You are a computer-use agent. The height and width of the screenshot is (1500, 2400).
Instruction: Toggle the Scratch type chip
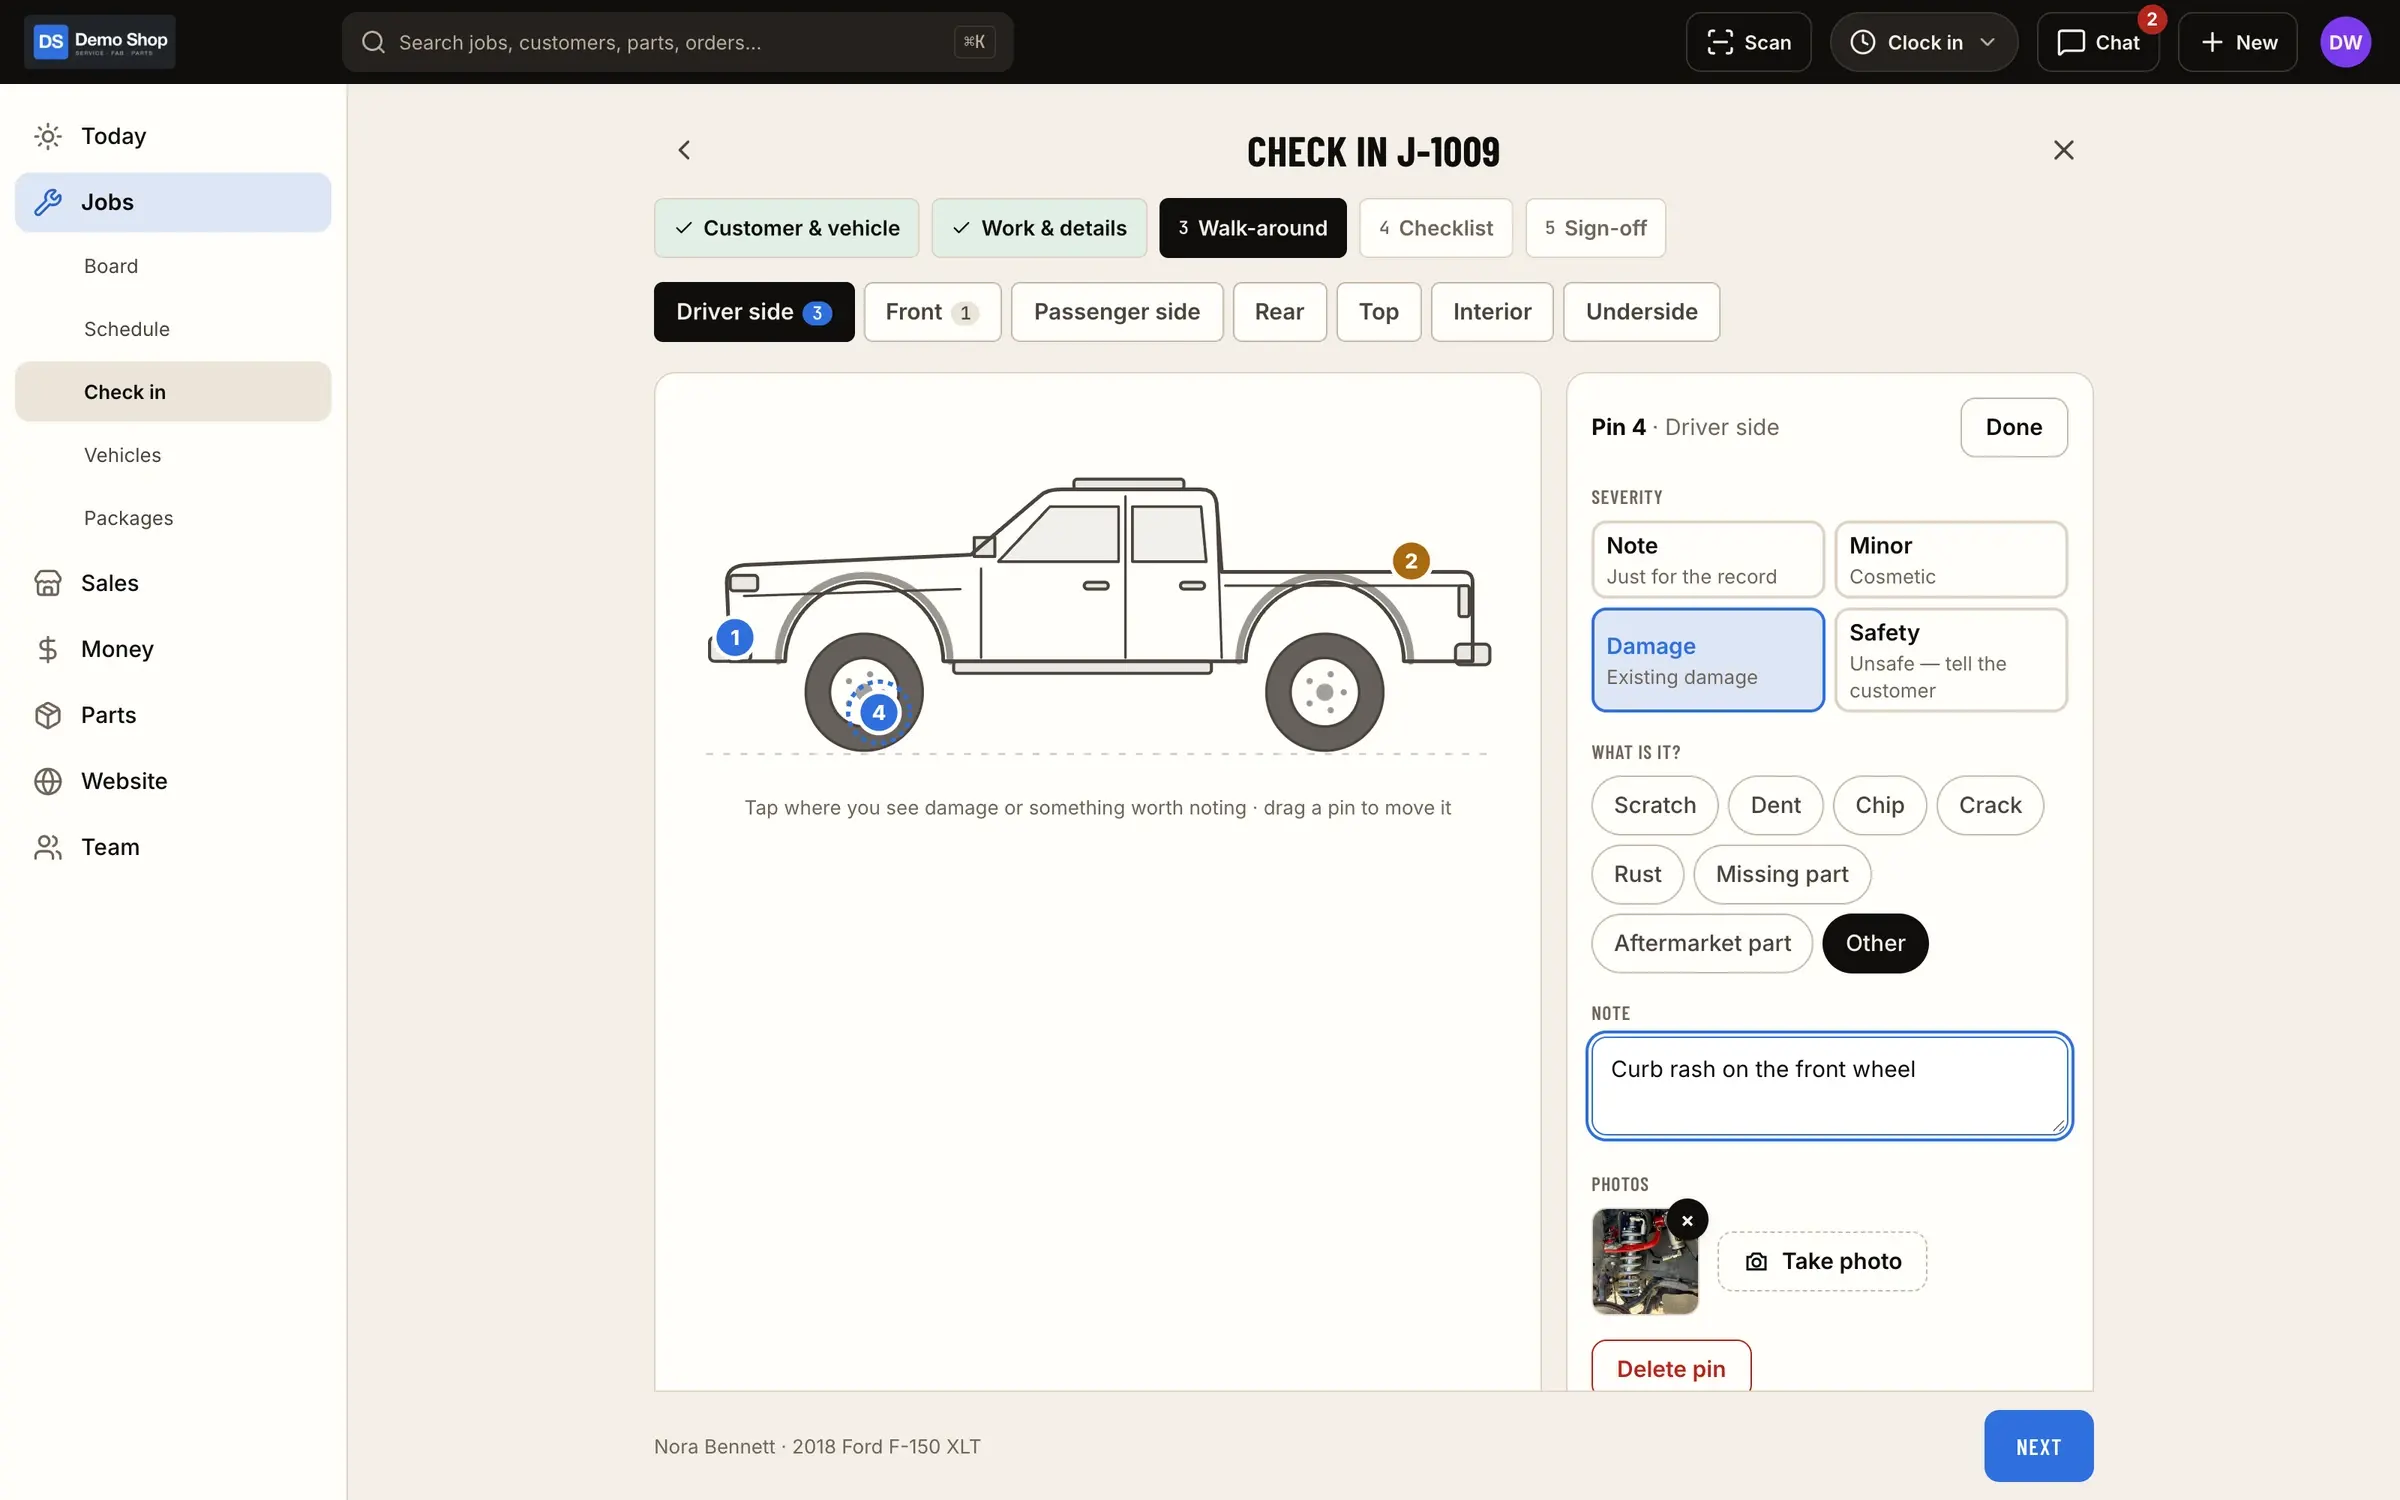(x=1654, y=805)
